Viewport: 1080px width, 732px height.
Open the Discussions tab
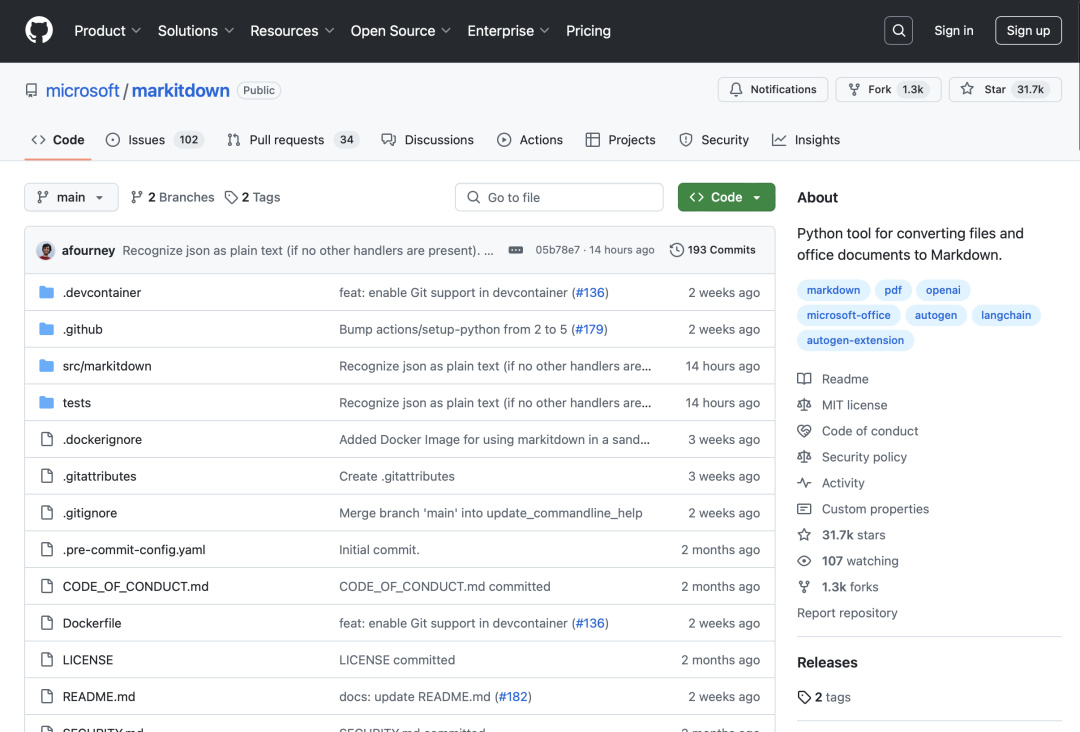[x=427, y=140]
